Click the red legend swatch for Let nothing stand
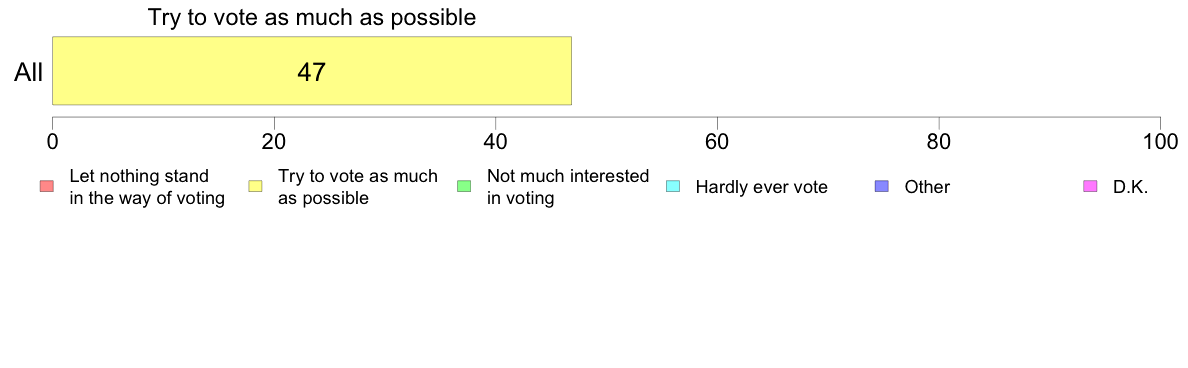The width and height of the screenshot is (1188, 368). (46, 187)
